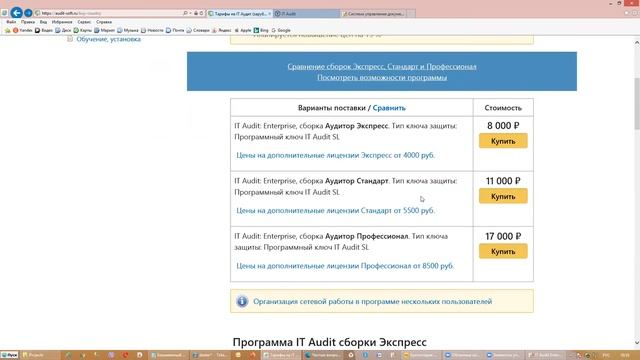Go back using the browser back arrow
The width and height of the screenshot is (640, 360).
(16, 13)
